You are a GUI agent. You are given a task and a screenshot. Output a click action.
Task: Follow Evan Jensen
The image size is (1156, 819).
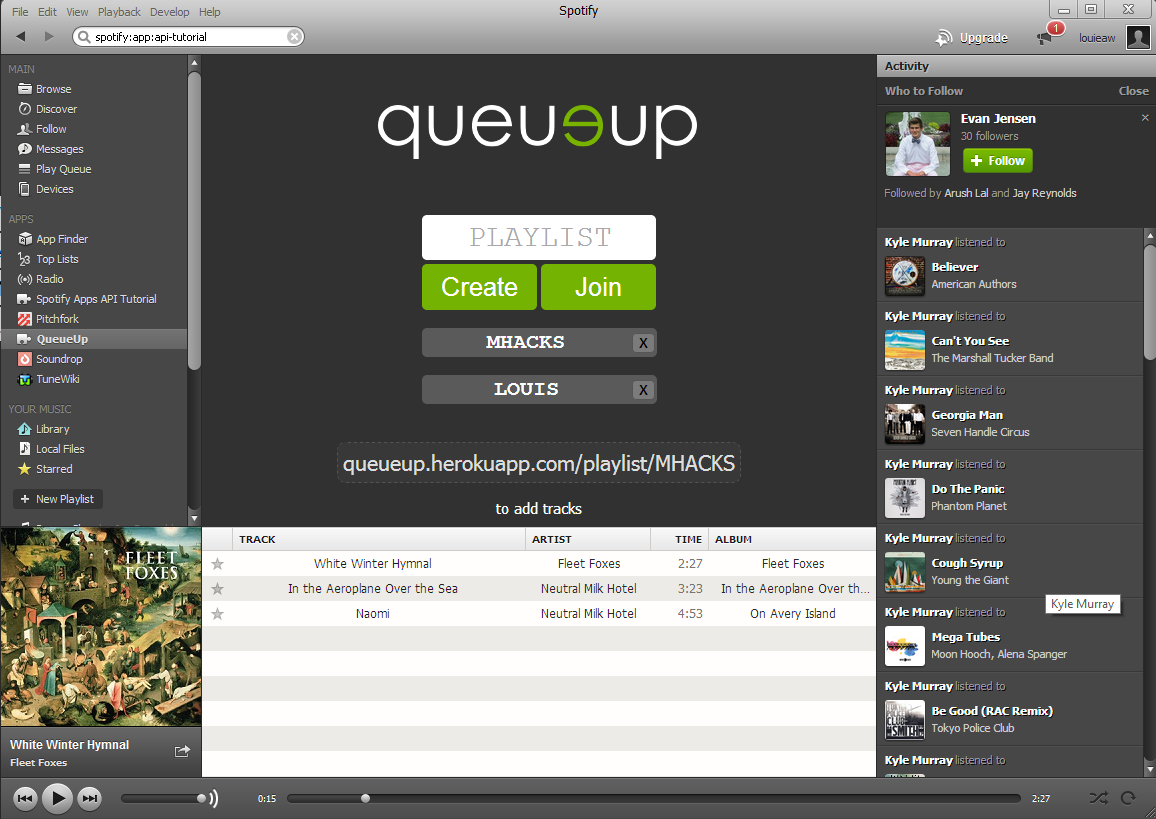coord(997,161)
